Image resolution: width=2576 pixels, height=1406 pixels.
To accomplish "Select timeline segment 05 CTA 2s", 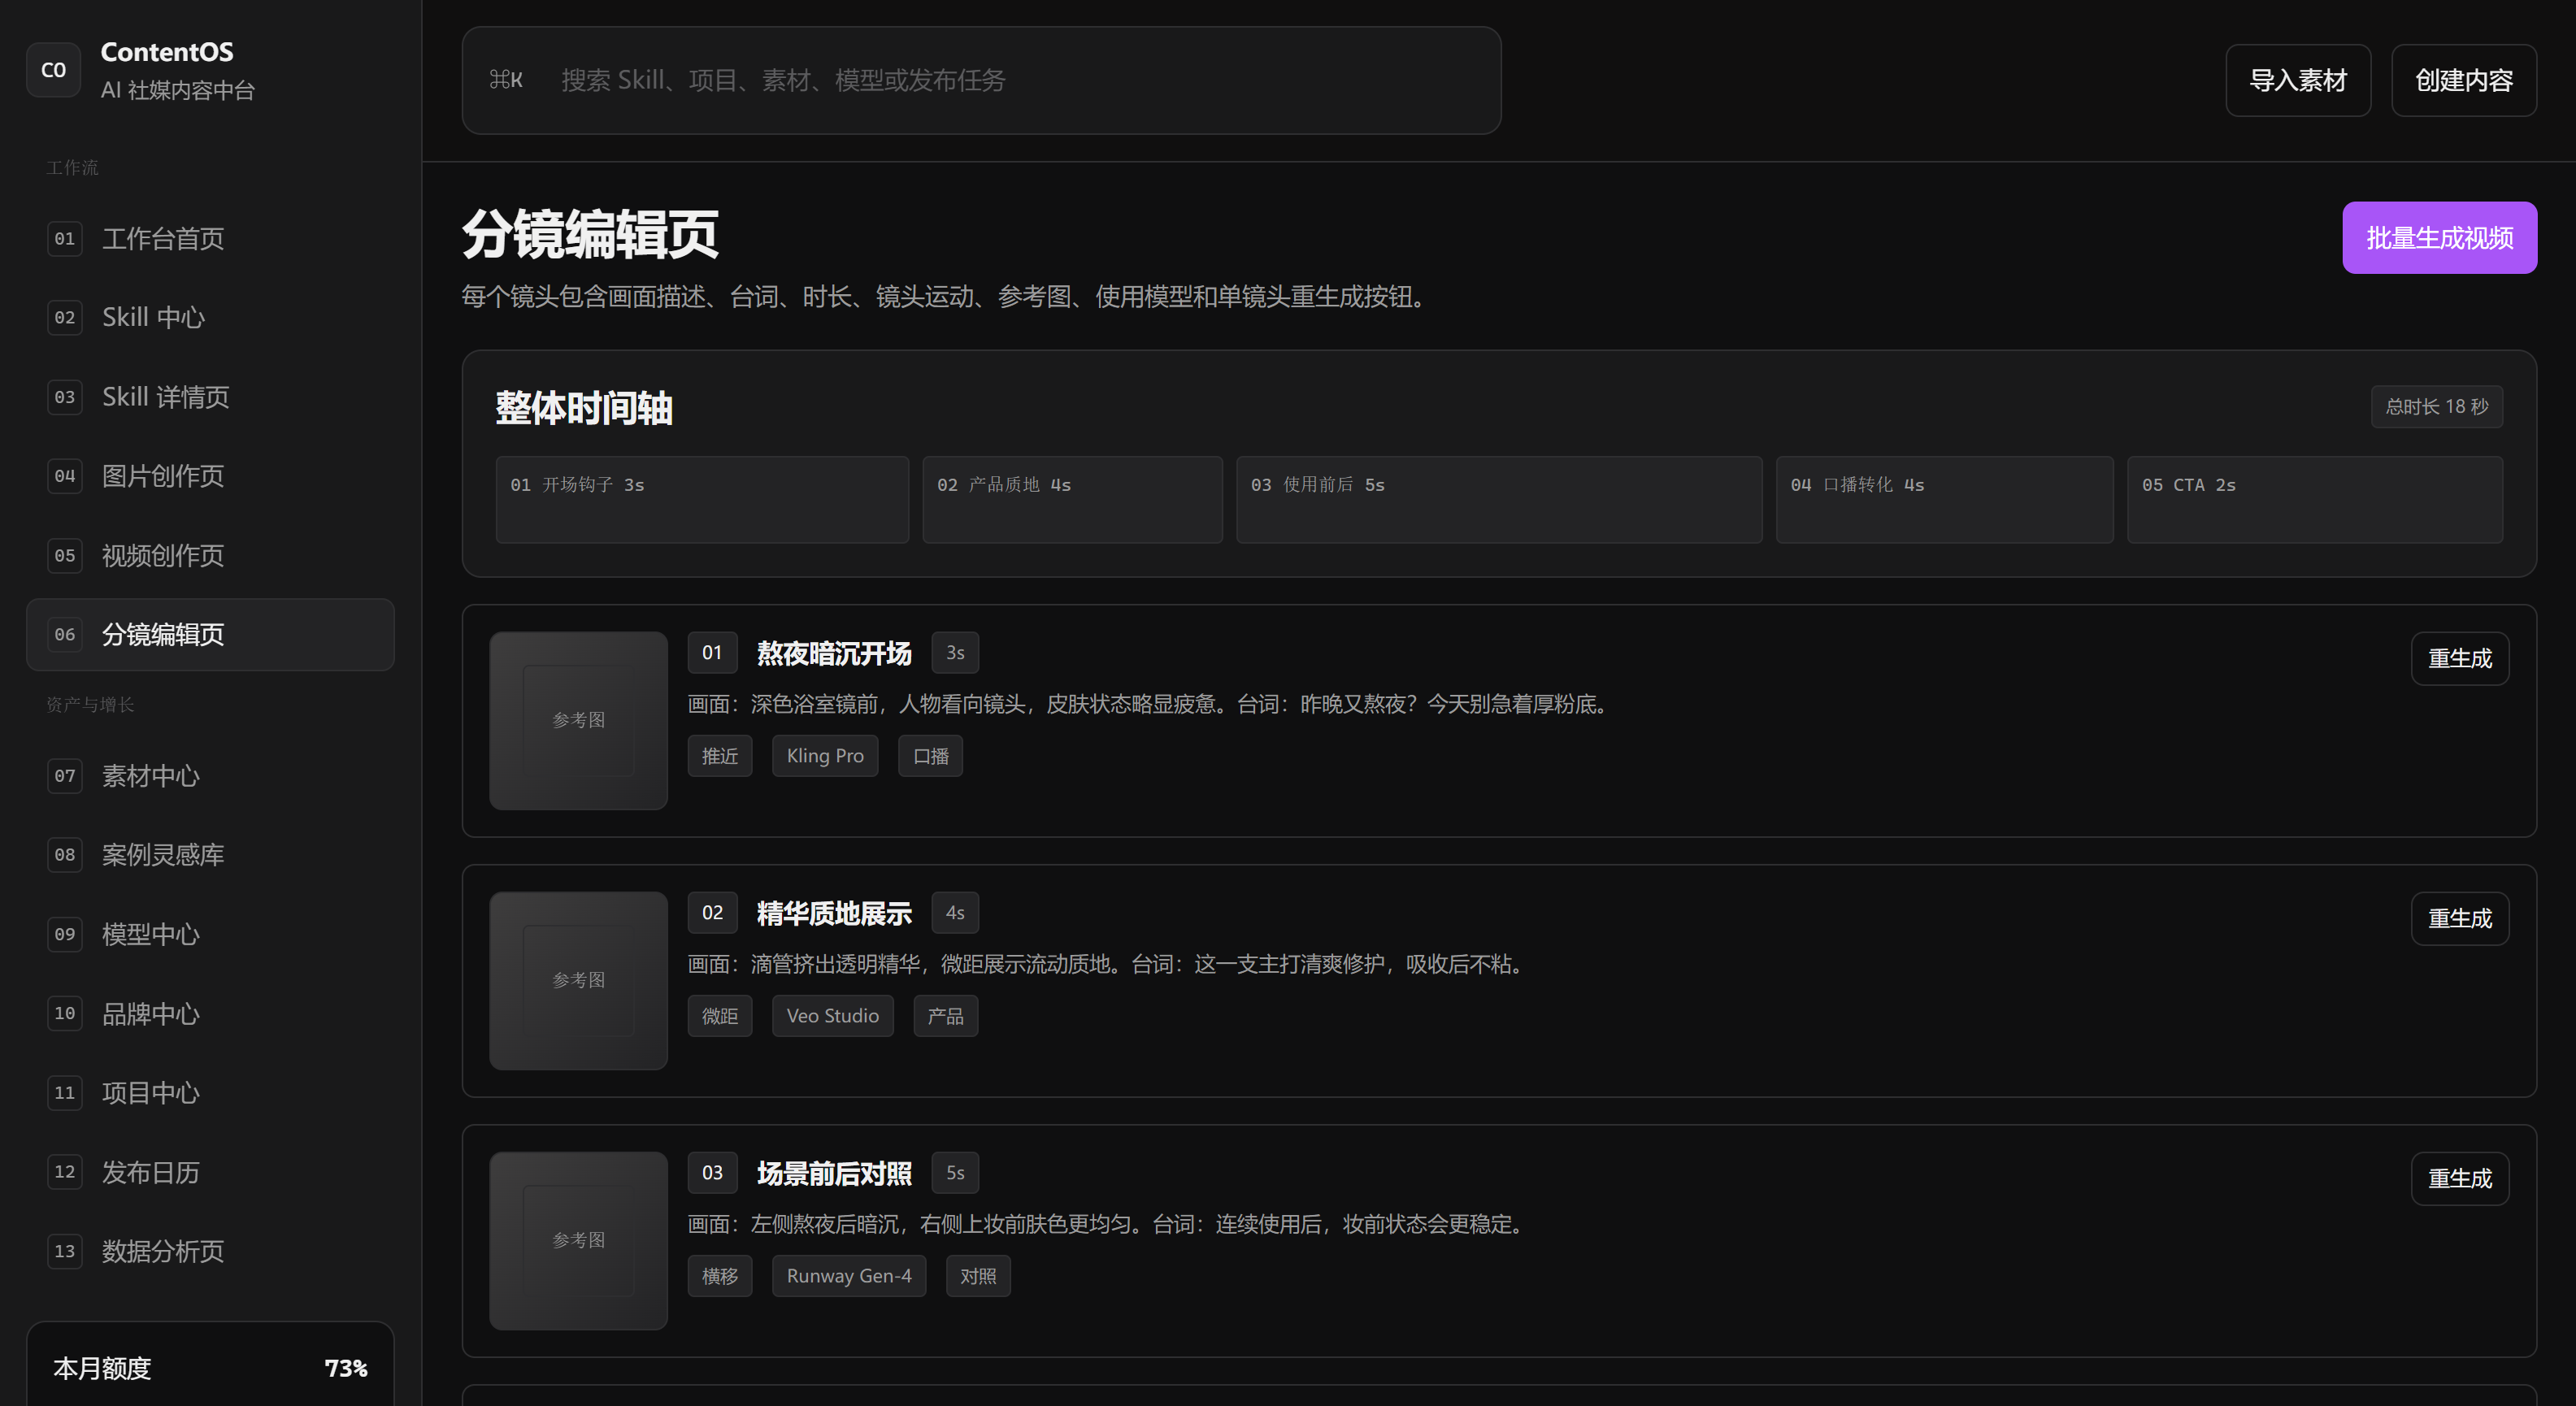I will 2315,500.
